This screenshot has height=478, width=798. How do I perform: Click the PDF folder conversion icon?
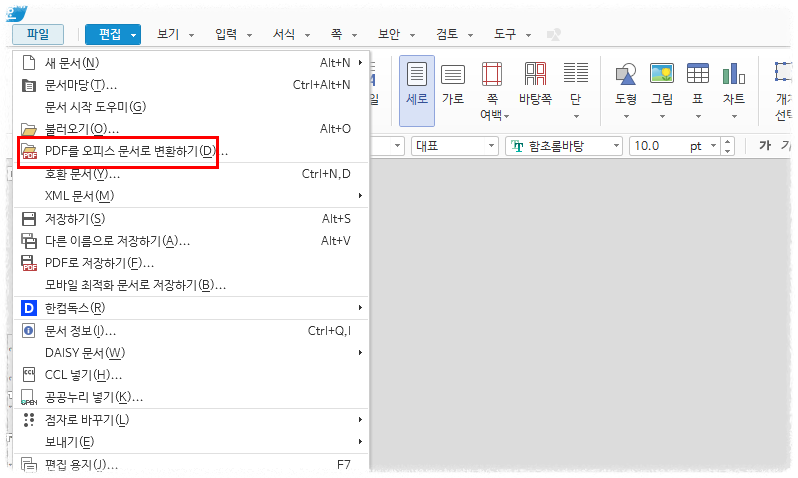(29, 152)
